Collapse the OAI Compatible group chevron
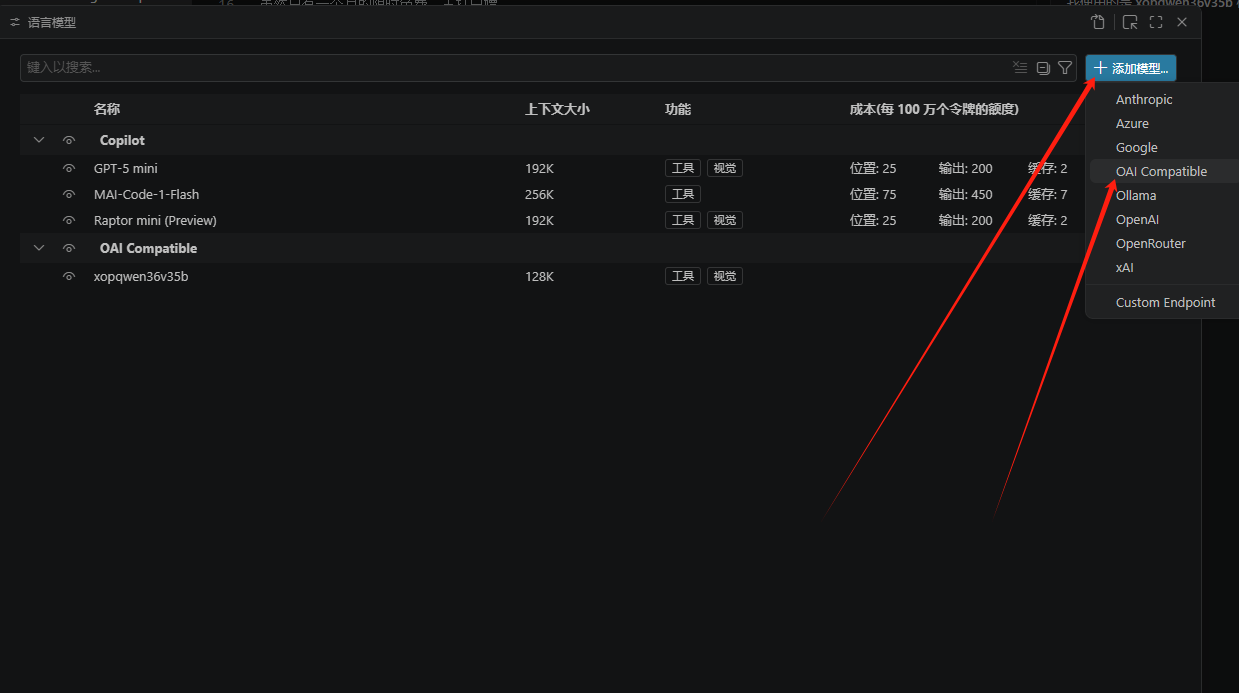The height and width of the screenshot is (693, 1239). click(39, 249)
